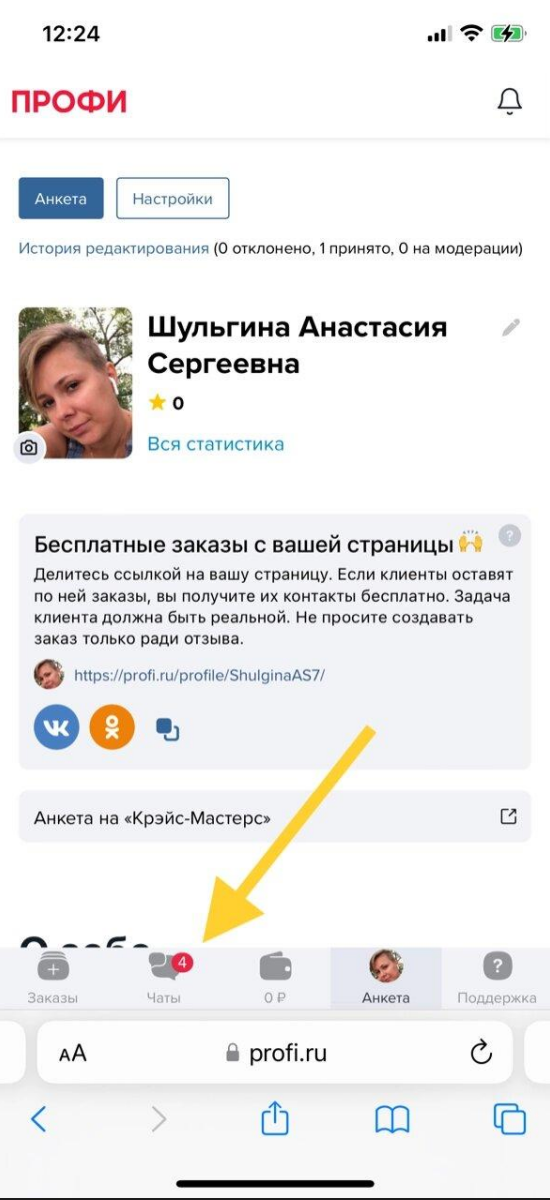Reload page in Safari address bar

[x=481, y=1051]
